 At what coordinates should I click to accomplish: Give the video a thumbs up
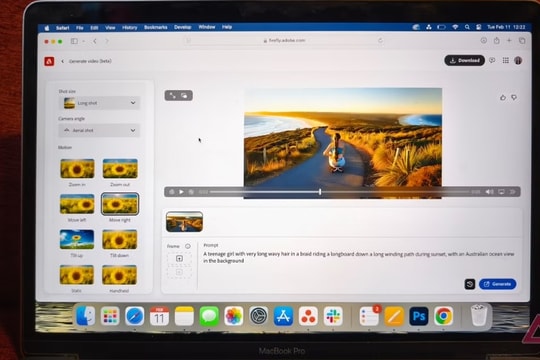(502, 97)
